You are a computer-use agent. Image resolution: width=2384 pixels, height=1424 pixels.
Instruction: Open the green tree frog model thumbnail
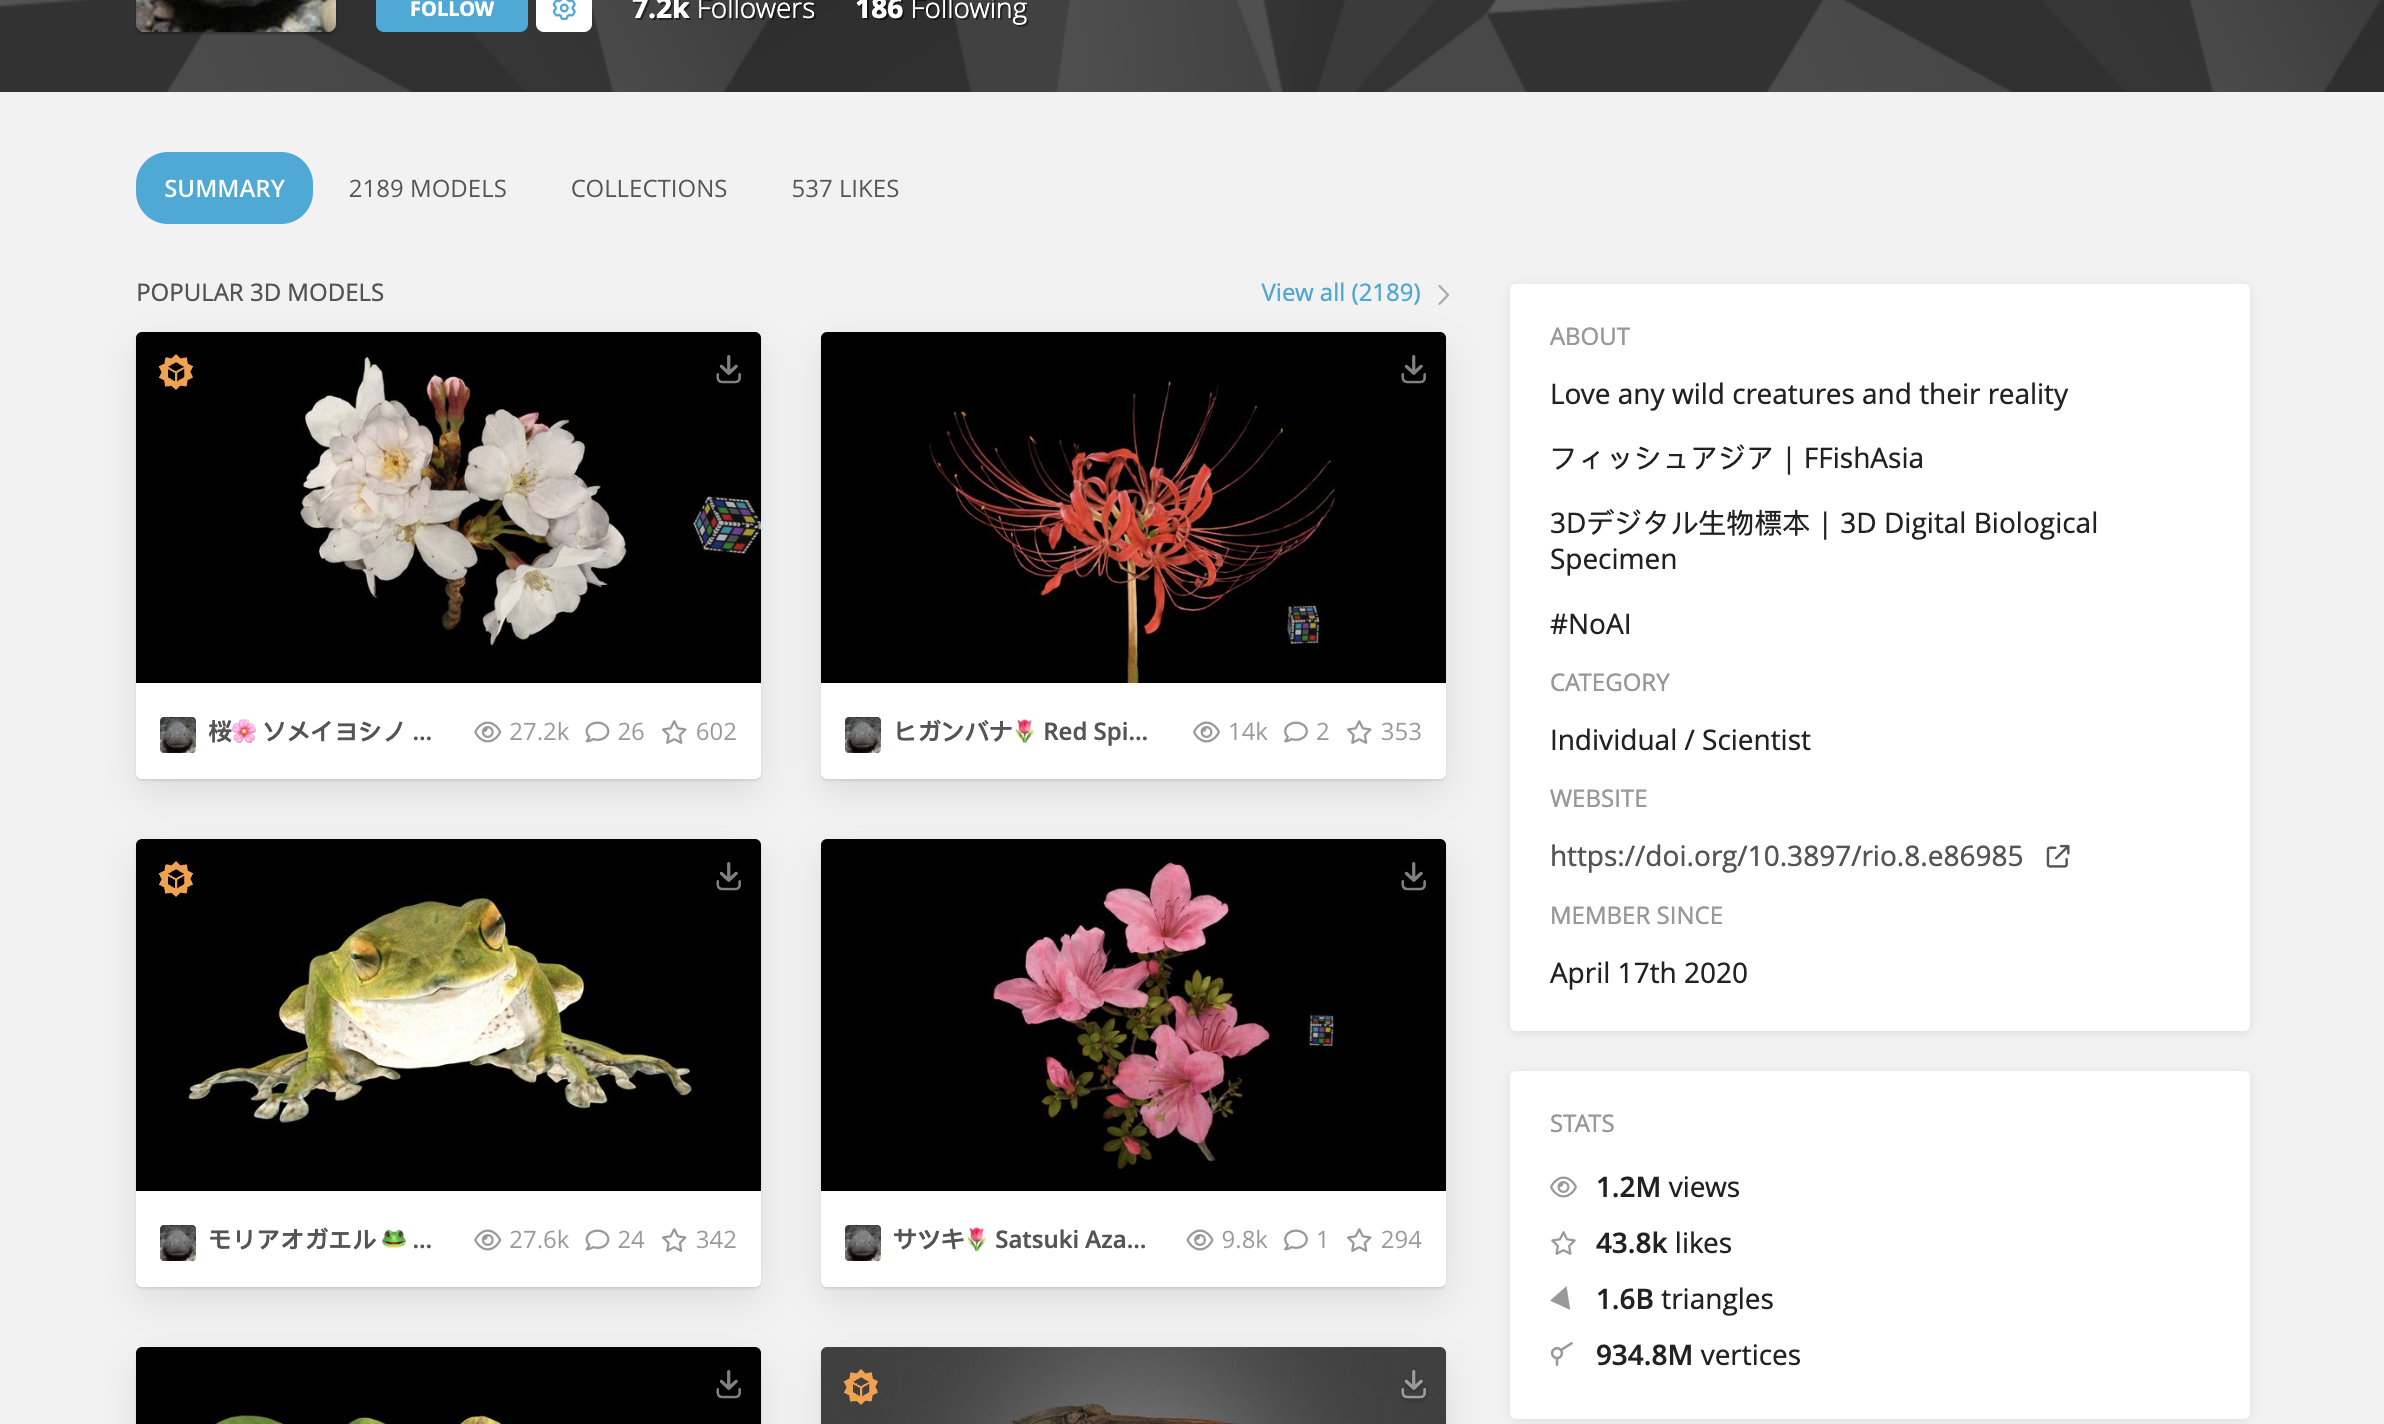pos(448,1015)
